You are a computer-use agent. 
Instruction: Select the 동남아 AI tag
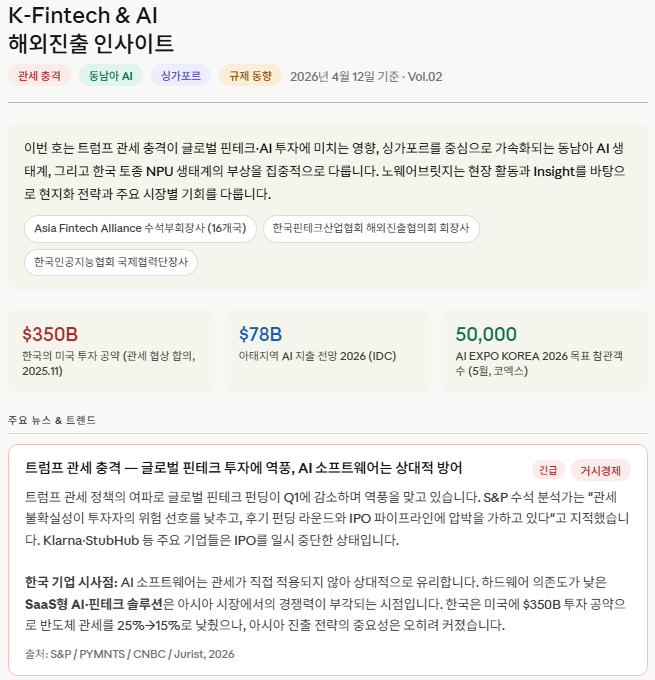(110, 76)
